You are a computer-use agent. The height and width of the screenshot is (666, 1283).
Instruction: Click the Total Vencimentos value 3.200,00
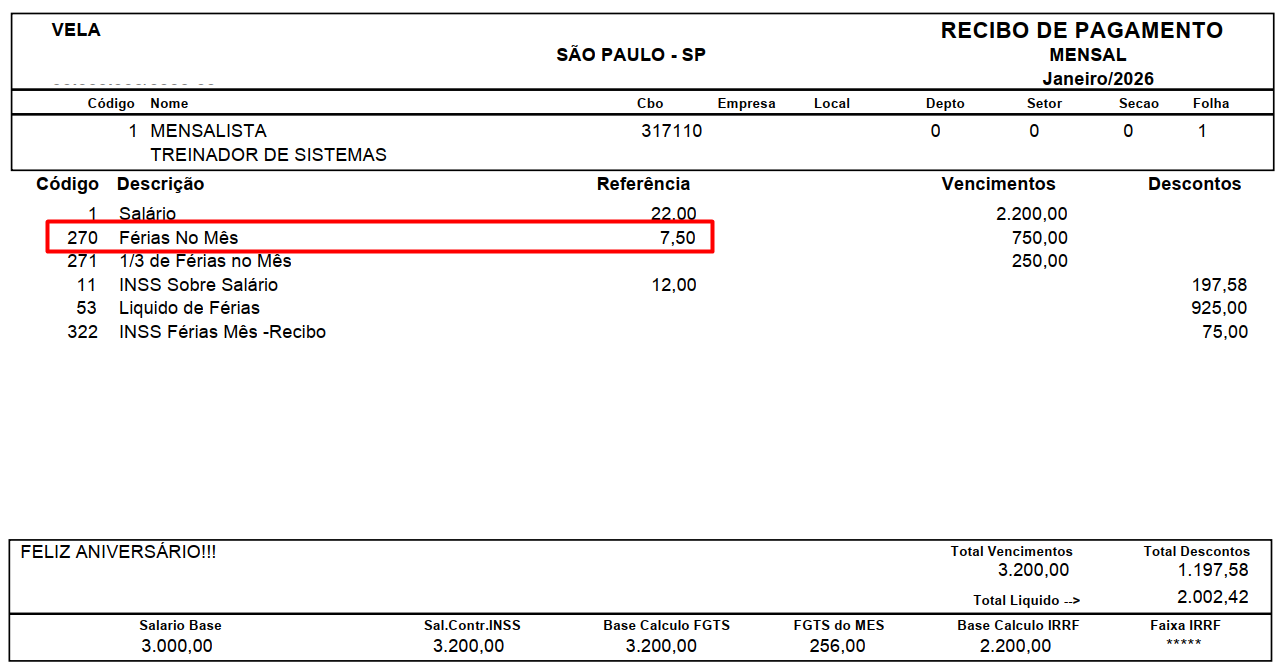pos(1033,570)
